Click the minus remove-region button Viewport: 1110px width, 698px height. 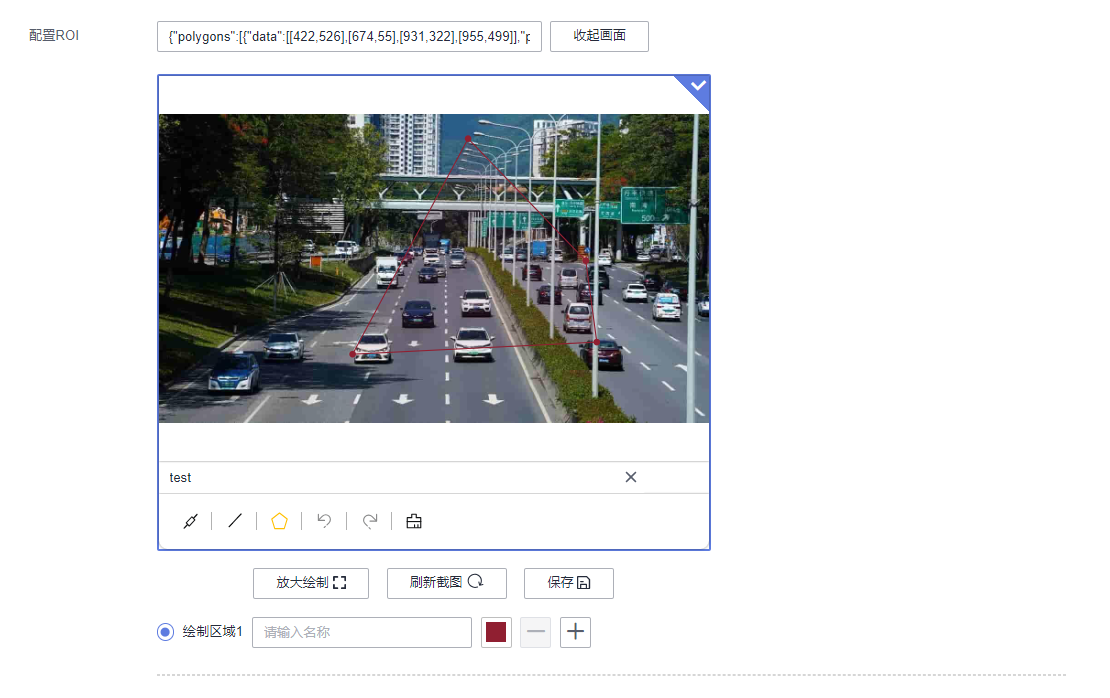click(x=536, y=632)
